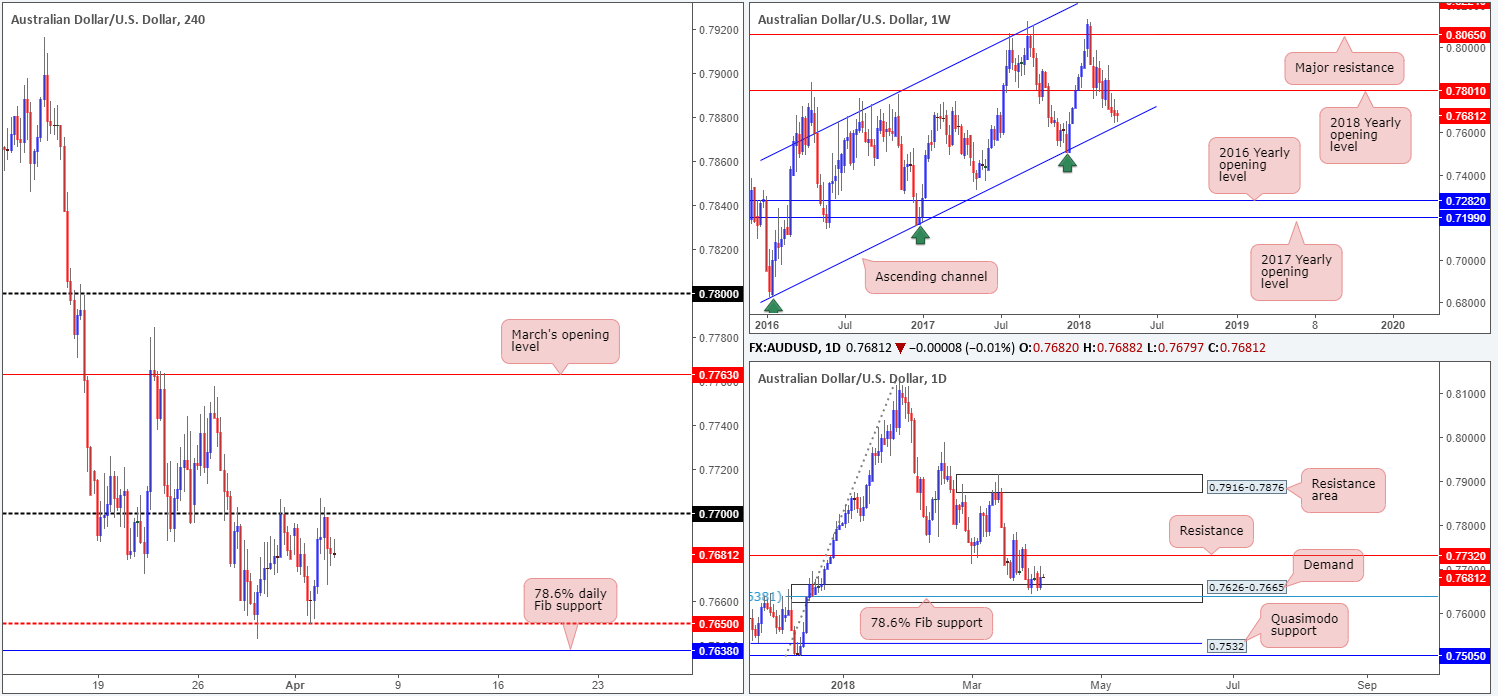Click the green arrow below the late 2017 low

(x=1067, y=162)
